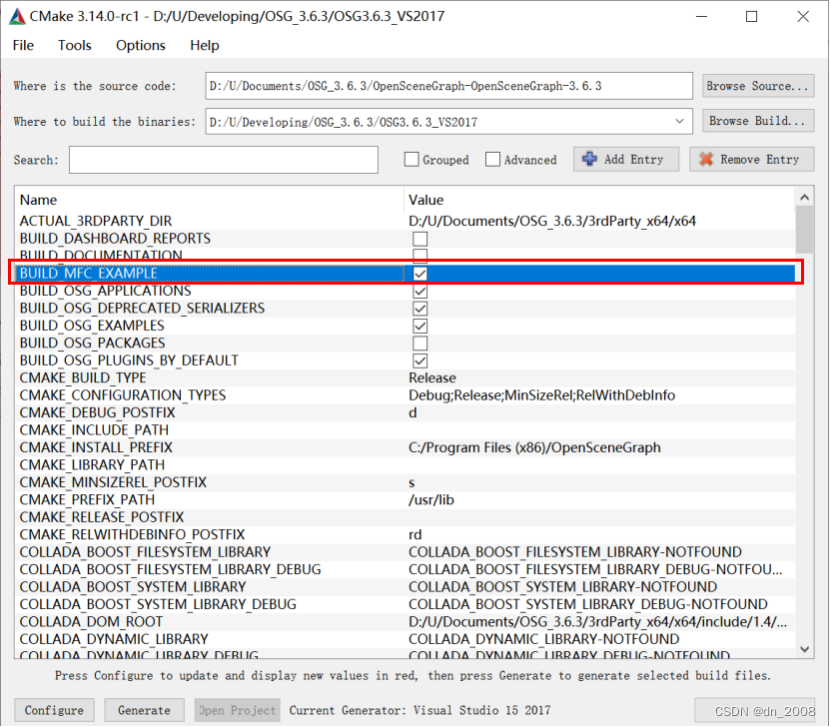Select CMAKE_RELEASE_POSTFIX entry
This screenshot has width=831, height=727.
pyautogui.click(x=102, y=518)
